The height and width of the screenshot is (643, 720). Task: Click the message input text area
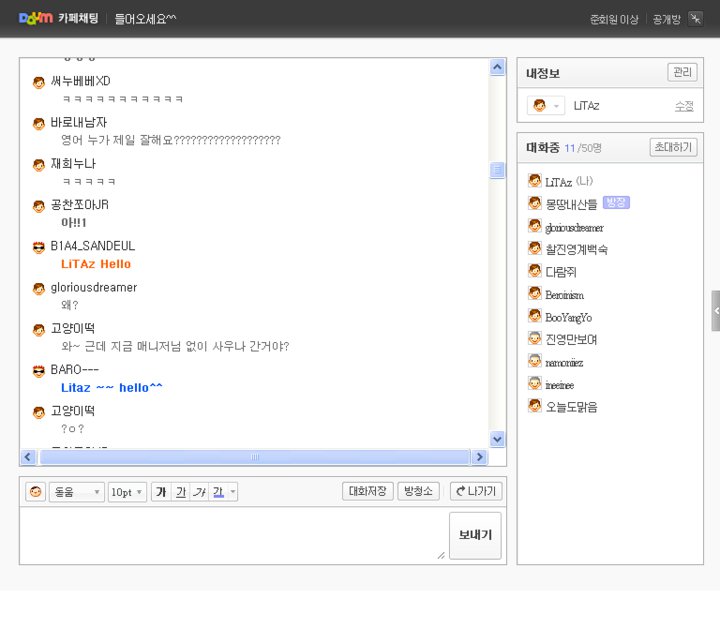(x=233, y=535)
